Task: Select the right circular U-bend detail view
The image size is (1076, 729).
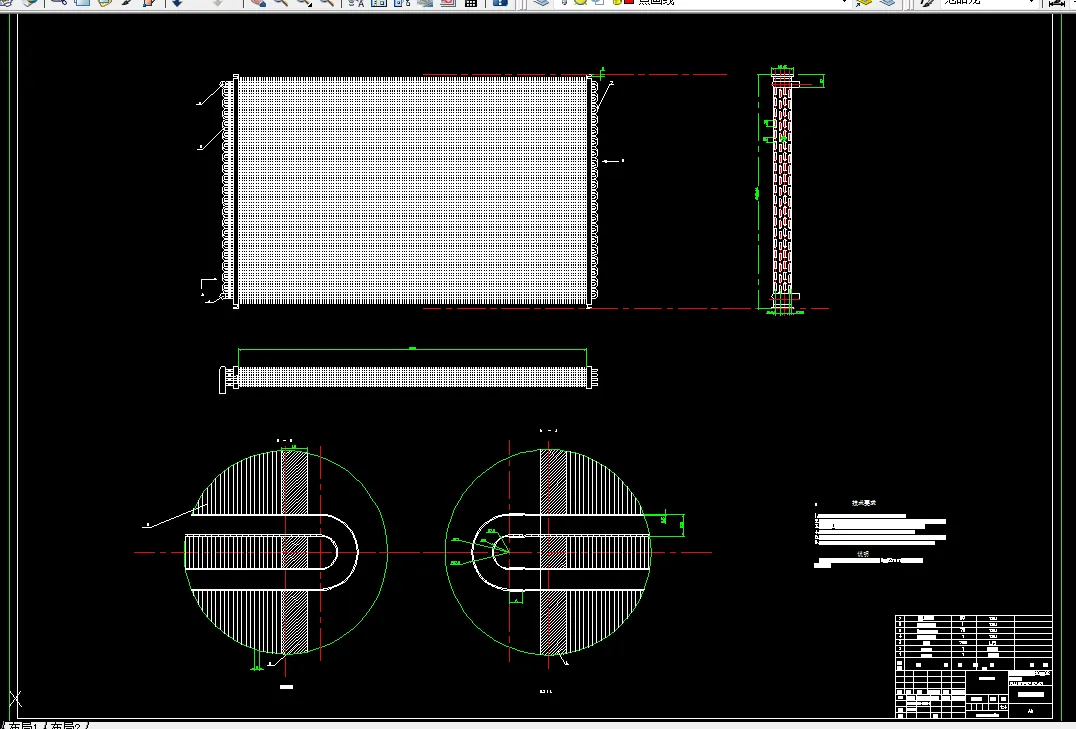Action: (548, 552)
